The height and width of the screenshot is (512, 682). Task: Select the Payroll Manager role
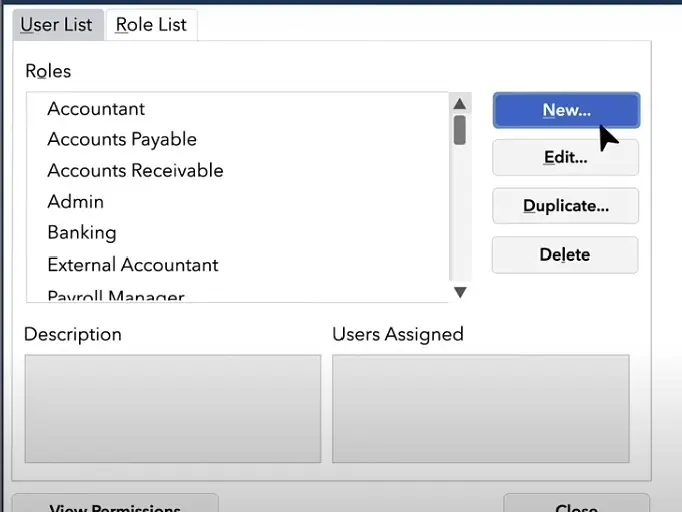pyautogui.click(x=116, y=295)
